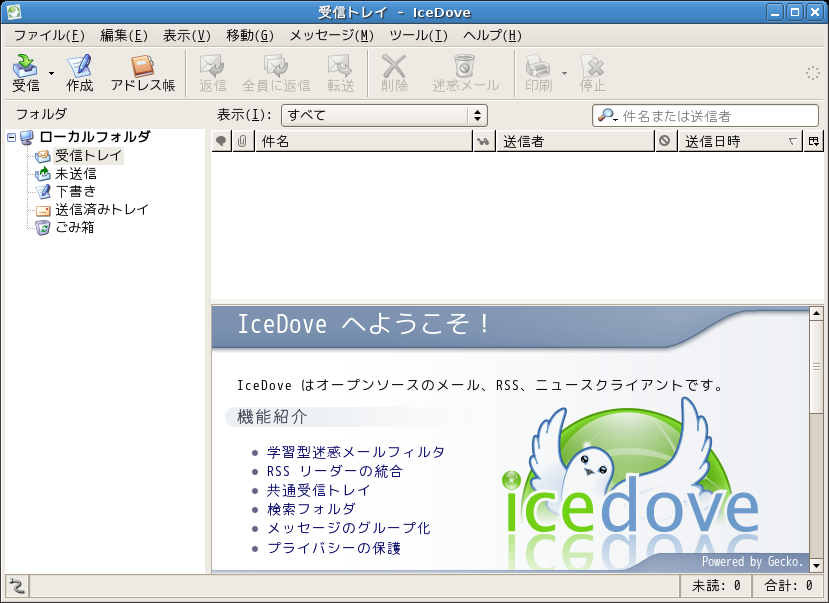Click the 転送 forward toolbar icon

click(340, 73)
